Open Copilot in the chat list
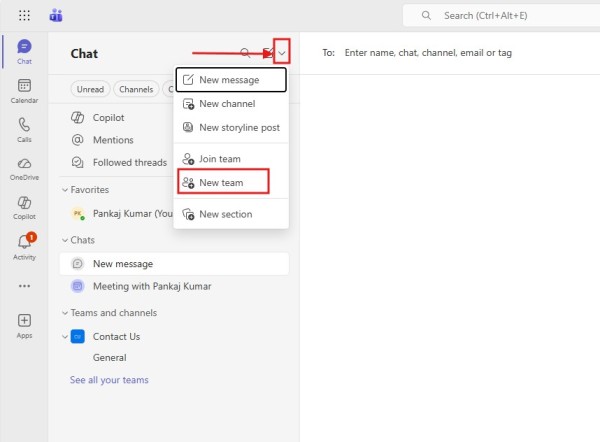The image size is (600, 442). coord(117,117)
